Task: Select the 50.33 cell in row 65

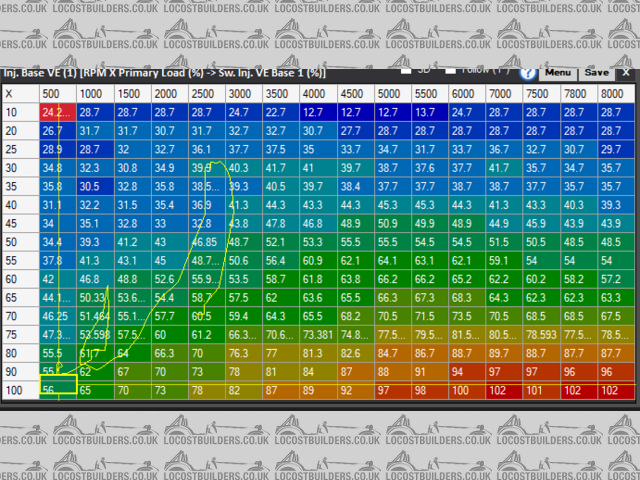Action: tap(95, 297)
